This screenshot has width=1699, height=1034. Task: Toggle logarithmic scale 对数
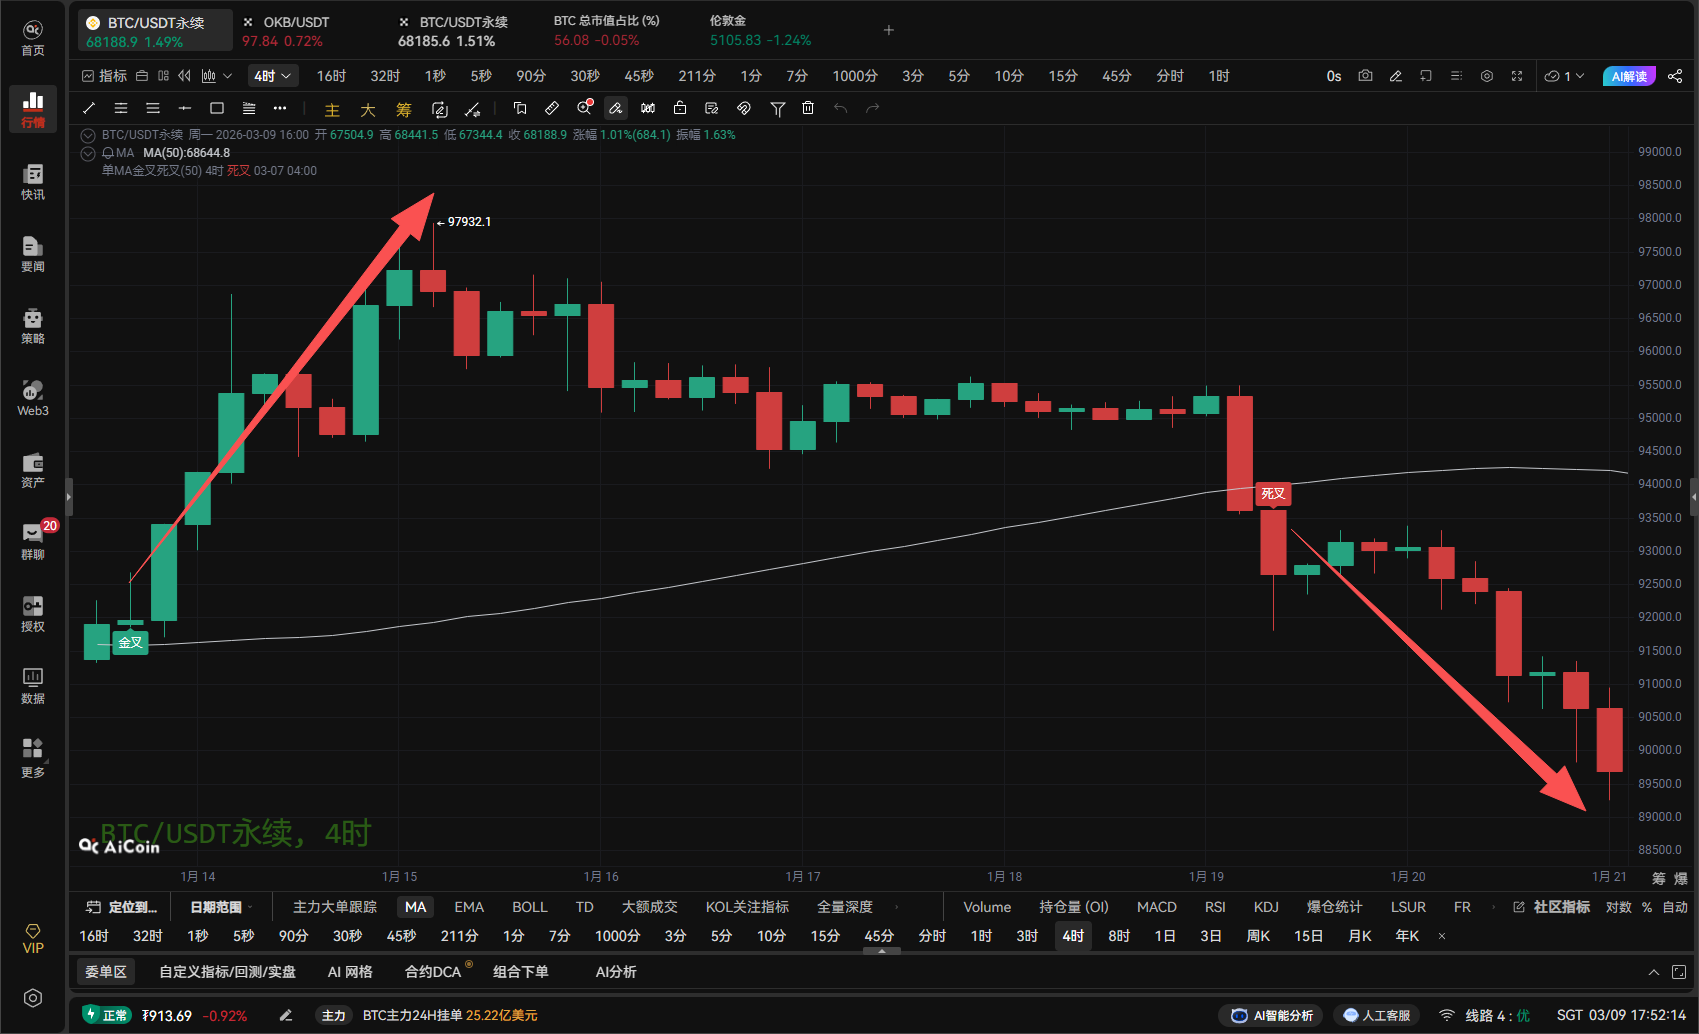1618,907
